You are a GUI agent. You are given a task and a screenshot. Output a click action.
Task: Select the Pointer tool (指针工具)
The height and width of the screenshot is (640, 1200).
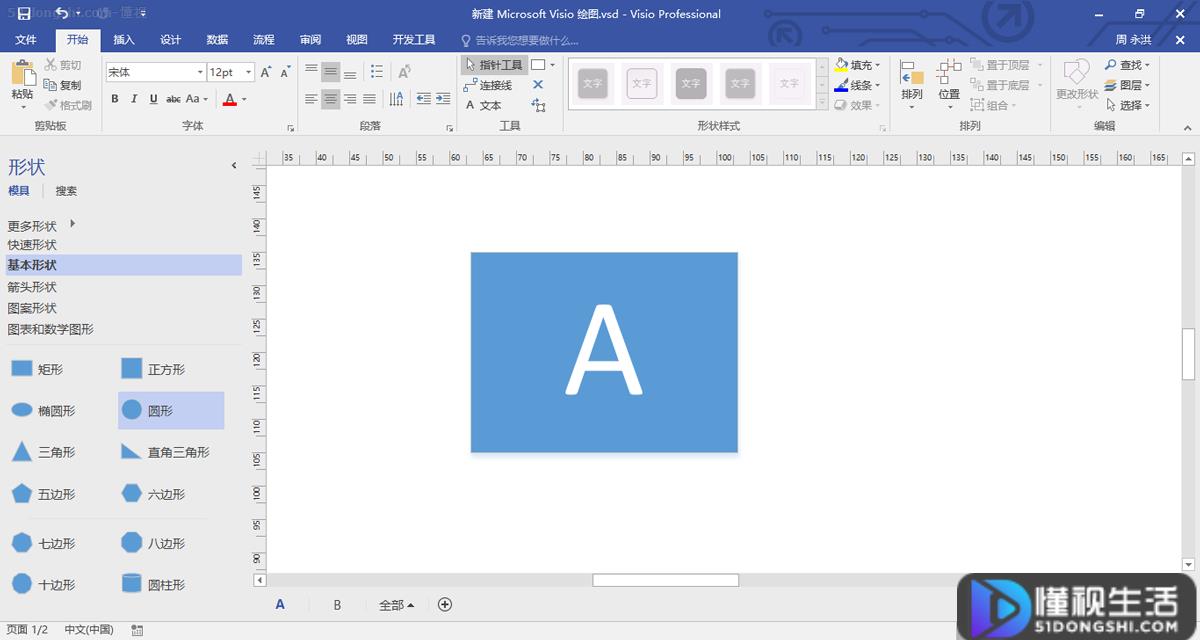click(x=494, y=65)
